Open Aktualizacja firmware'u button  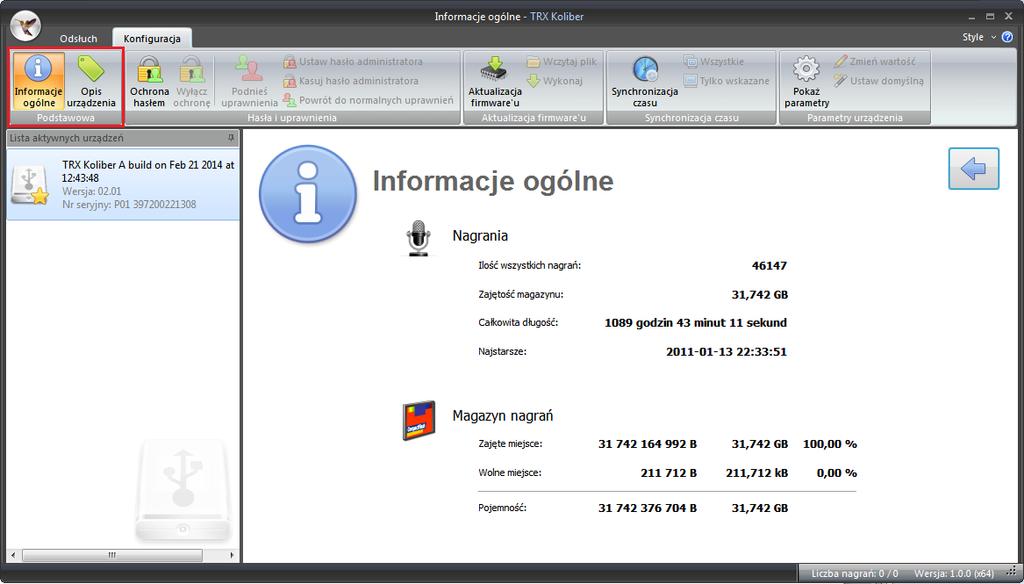click(x=495, y=81)
